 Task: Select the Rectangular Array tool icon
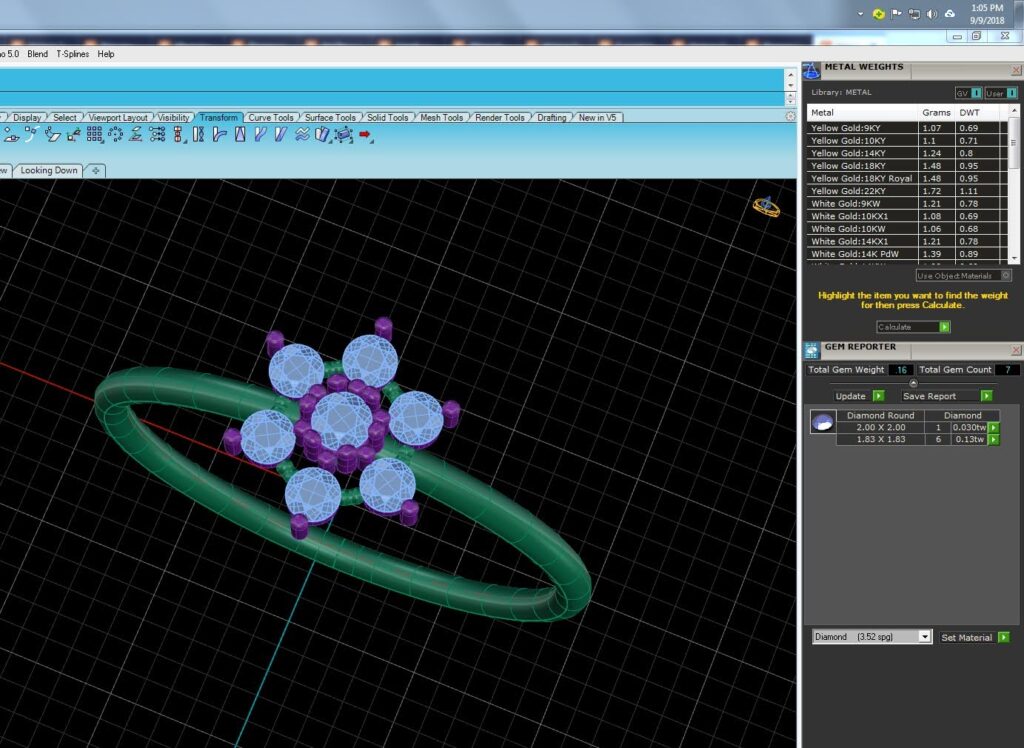pyautogui.click(x=95, y=134)
